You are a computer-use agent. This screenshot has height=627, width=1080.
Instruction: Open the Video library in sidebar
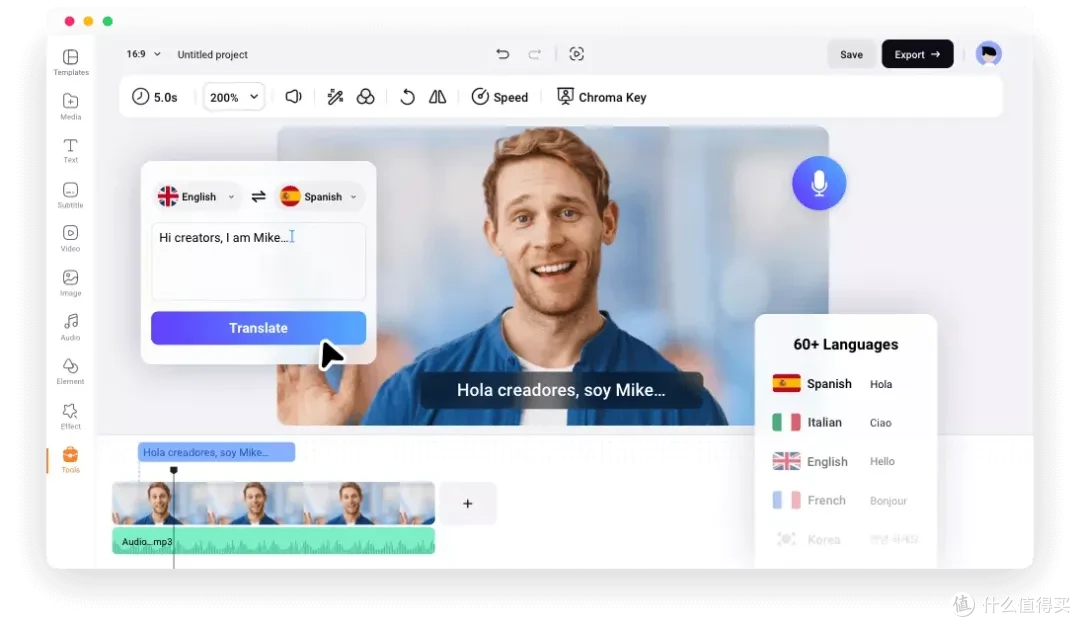pyautogui.click(x=70, y=238)
